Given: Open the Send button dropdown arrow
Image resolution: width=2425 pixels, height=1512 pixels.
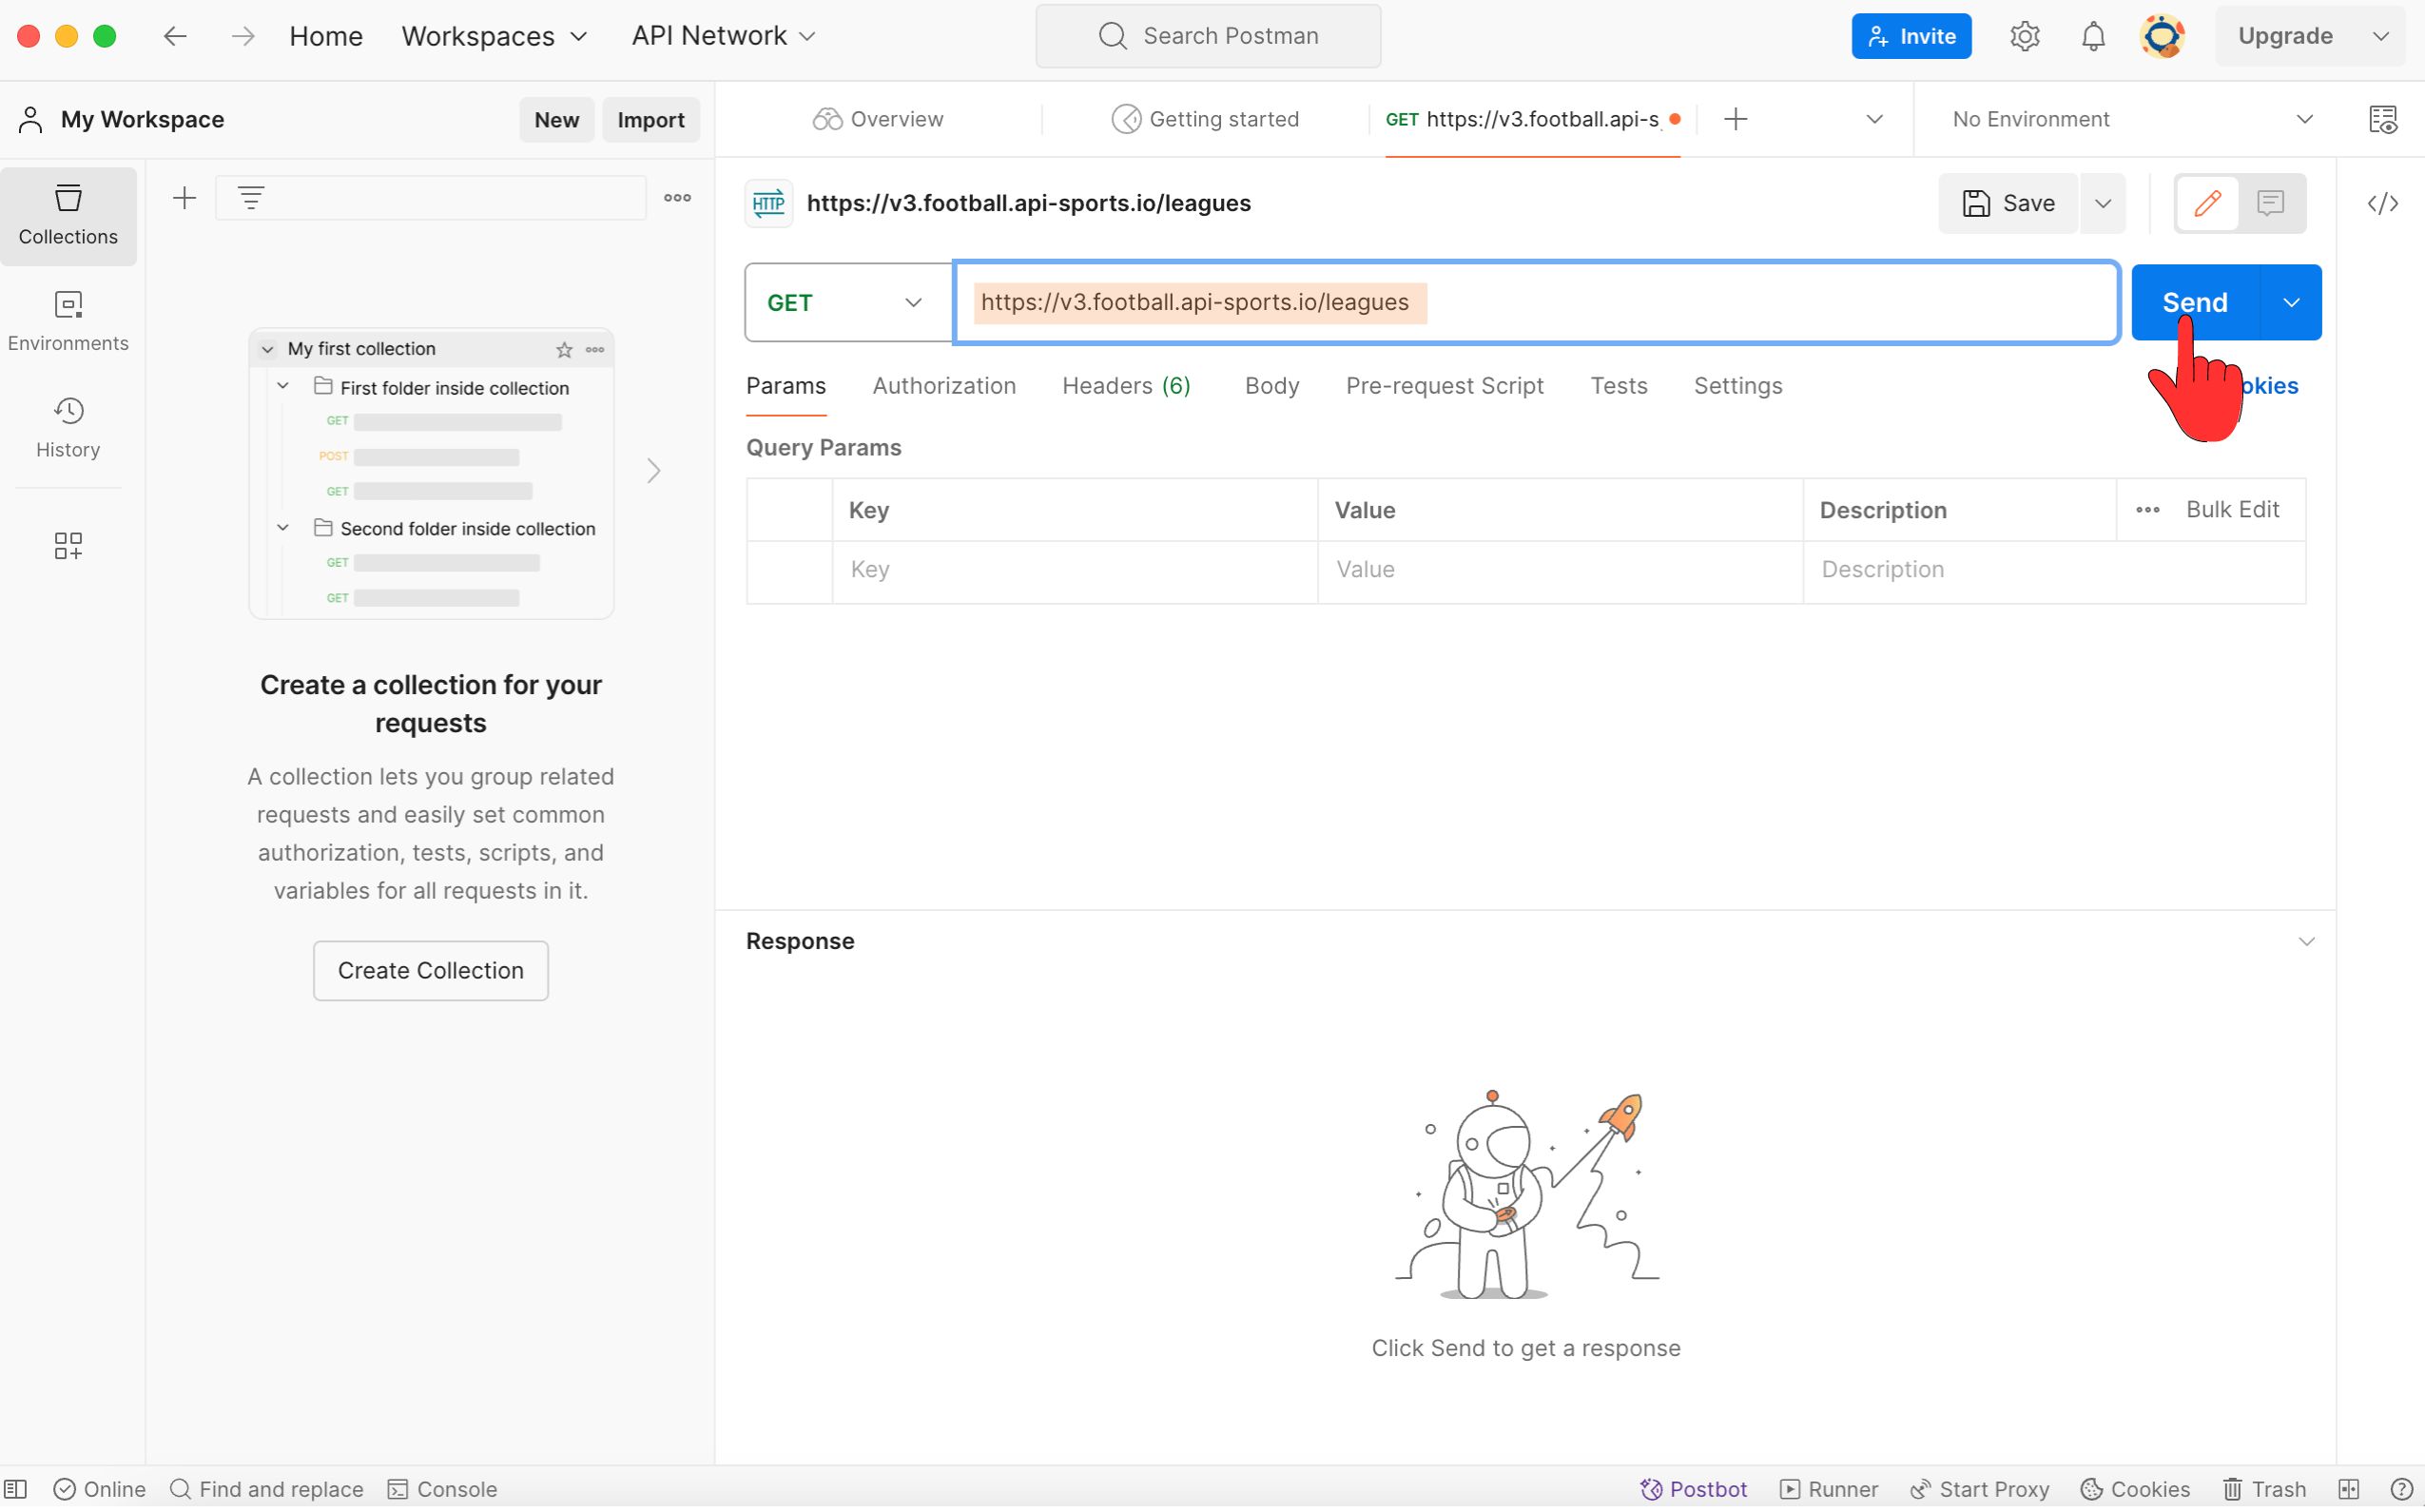Looking at the screenshot, I should tap(2290, 302).
